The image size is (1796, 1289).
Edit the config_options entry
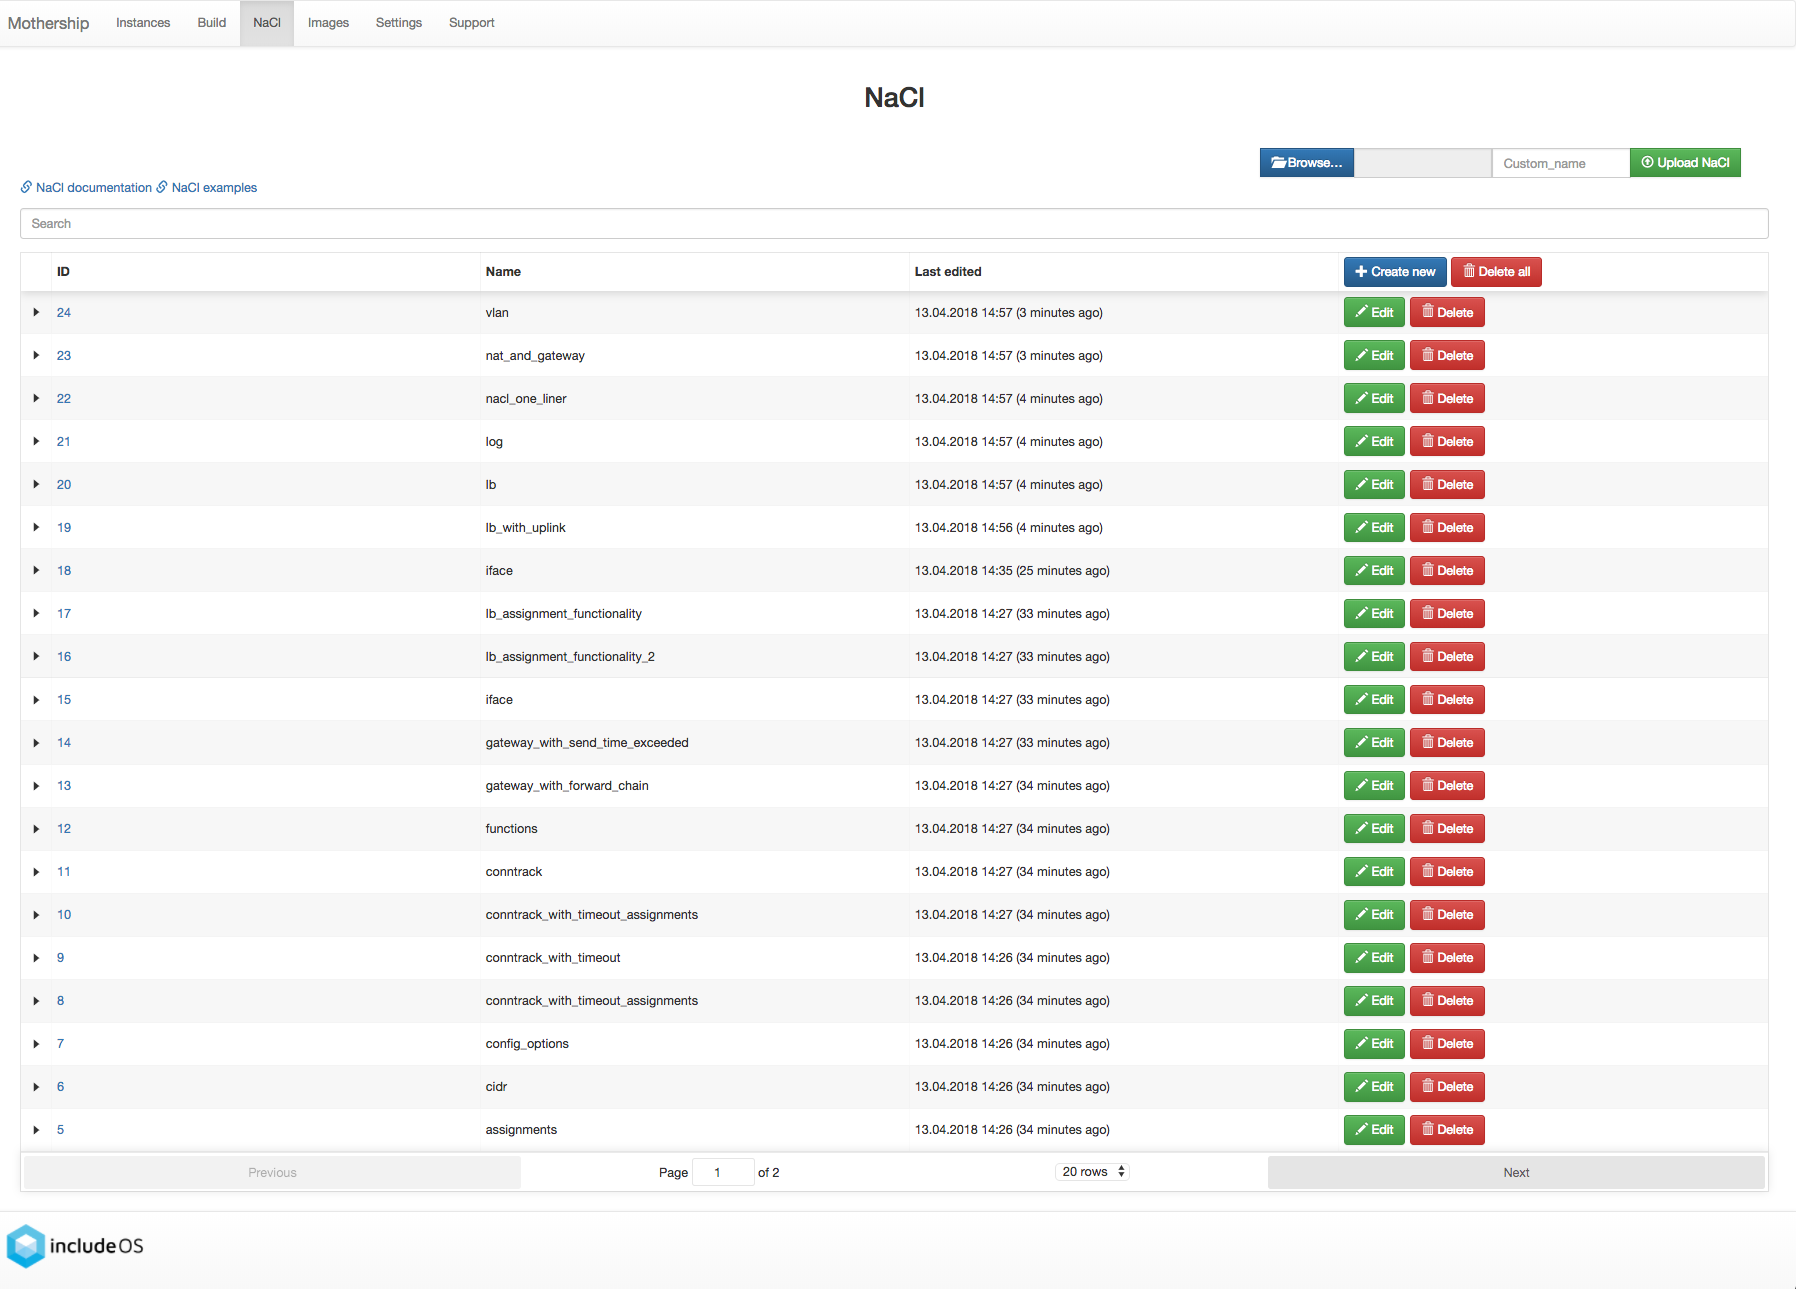(1374, 1044)
